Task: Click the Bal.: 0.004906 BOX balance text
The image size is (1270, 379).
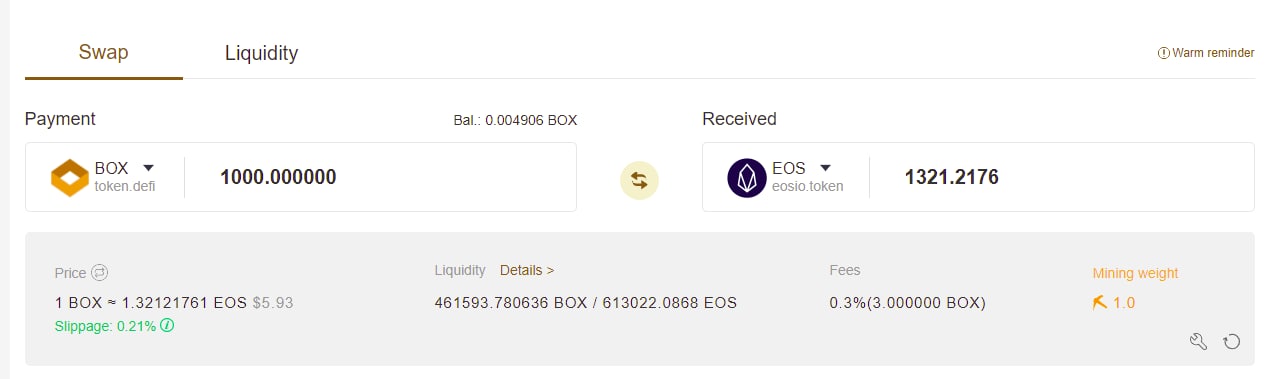Action: tap(515, 120)
